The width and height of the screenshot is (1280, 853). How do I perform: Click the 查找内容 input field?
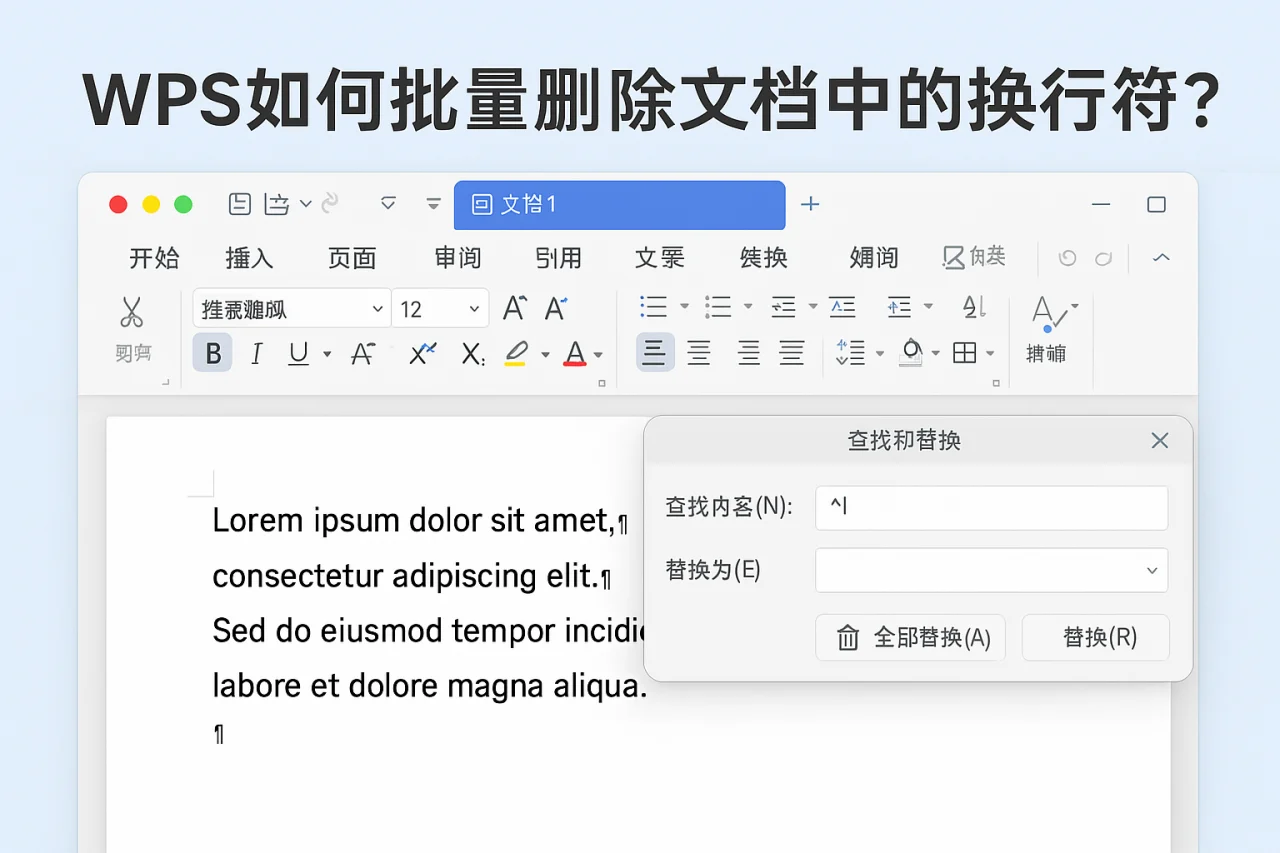coord(991,508)
